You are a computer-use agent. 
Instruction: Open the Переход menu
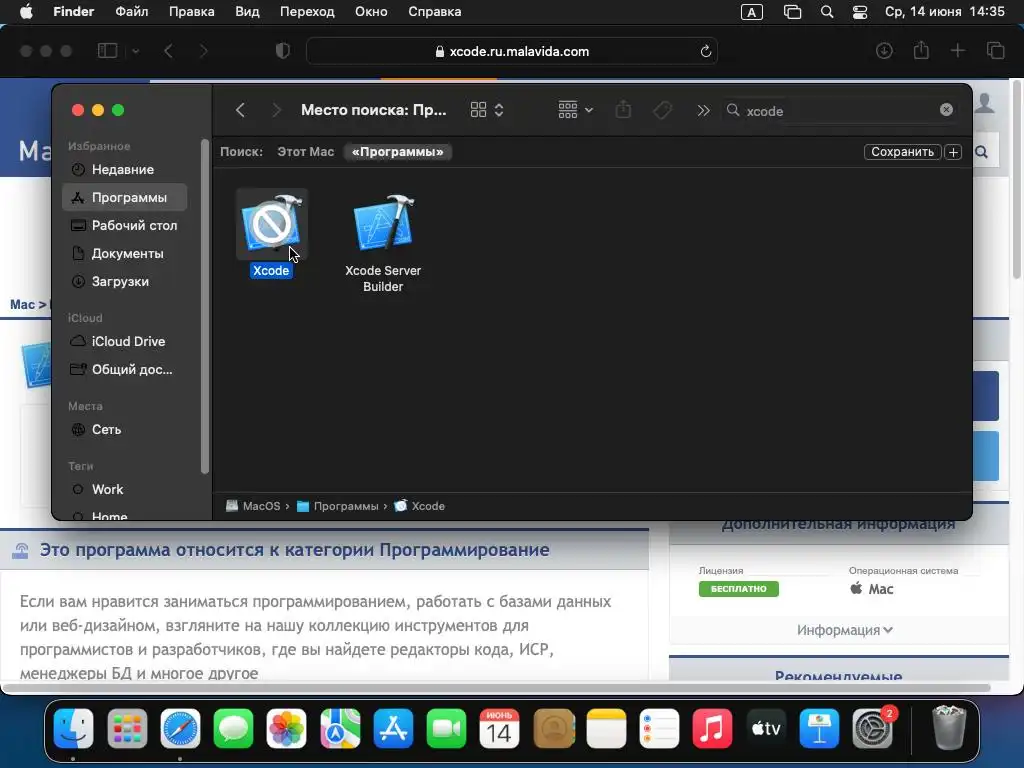click(x=307, y=12)
